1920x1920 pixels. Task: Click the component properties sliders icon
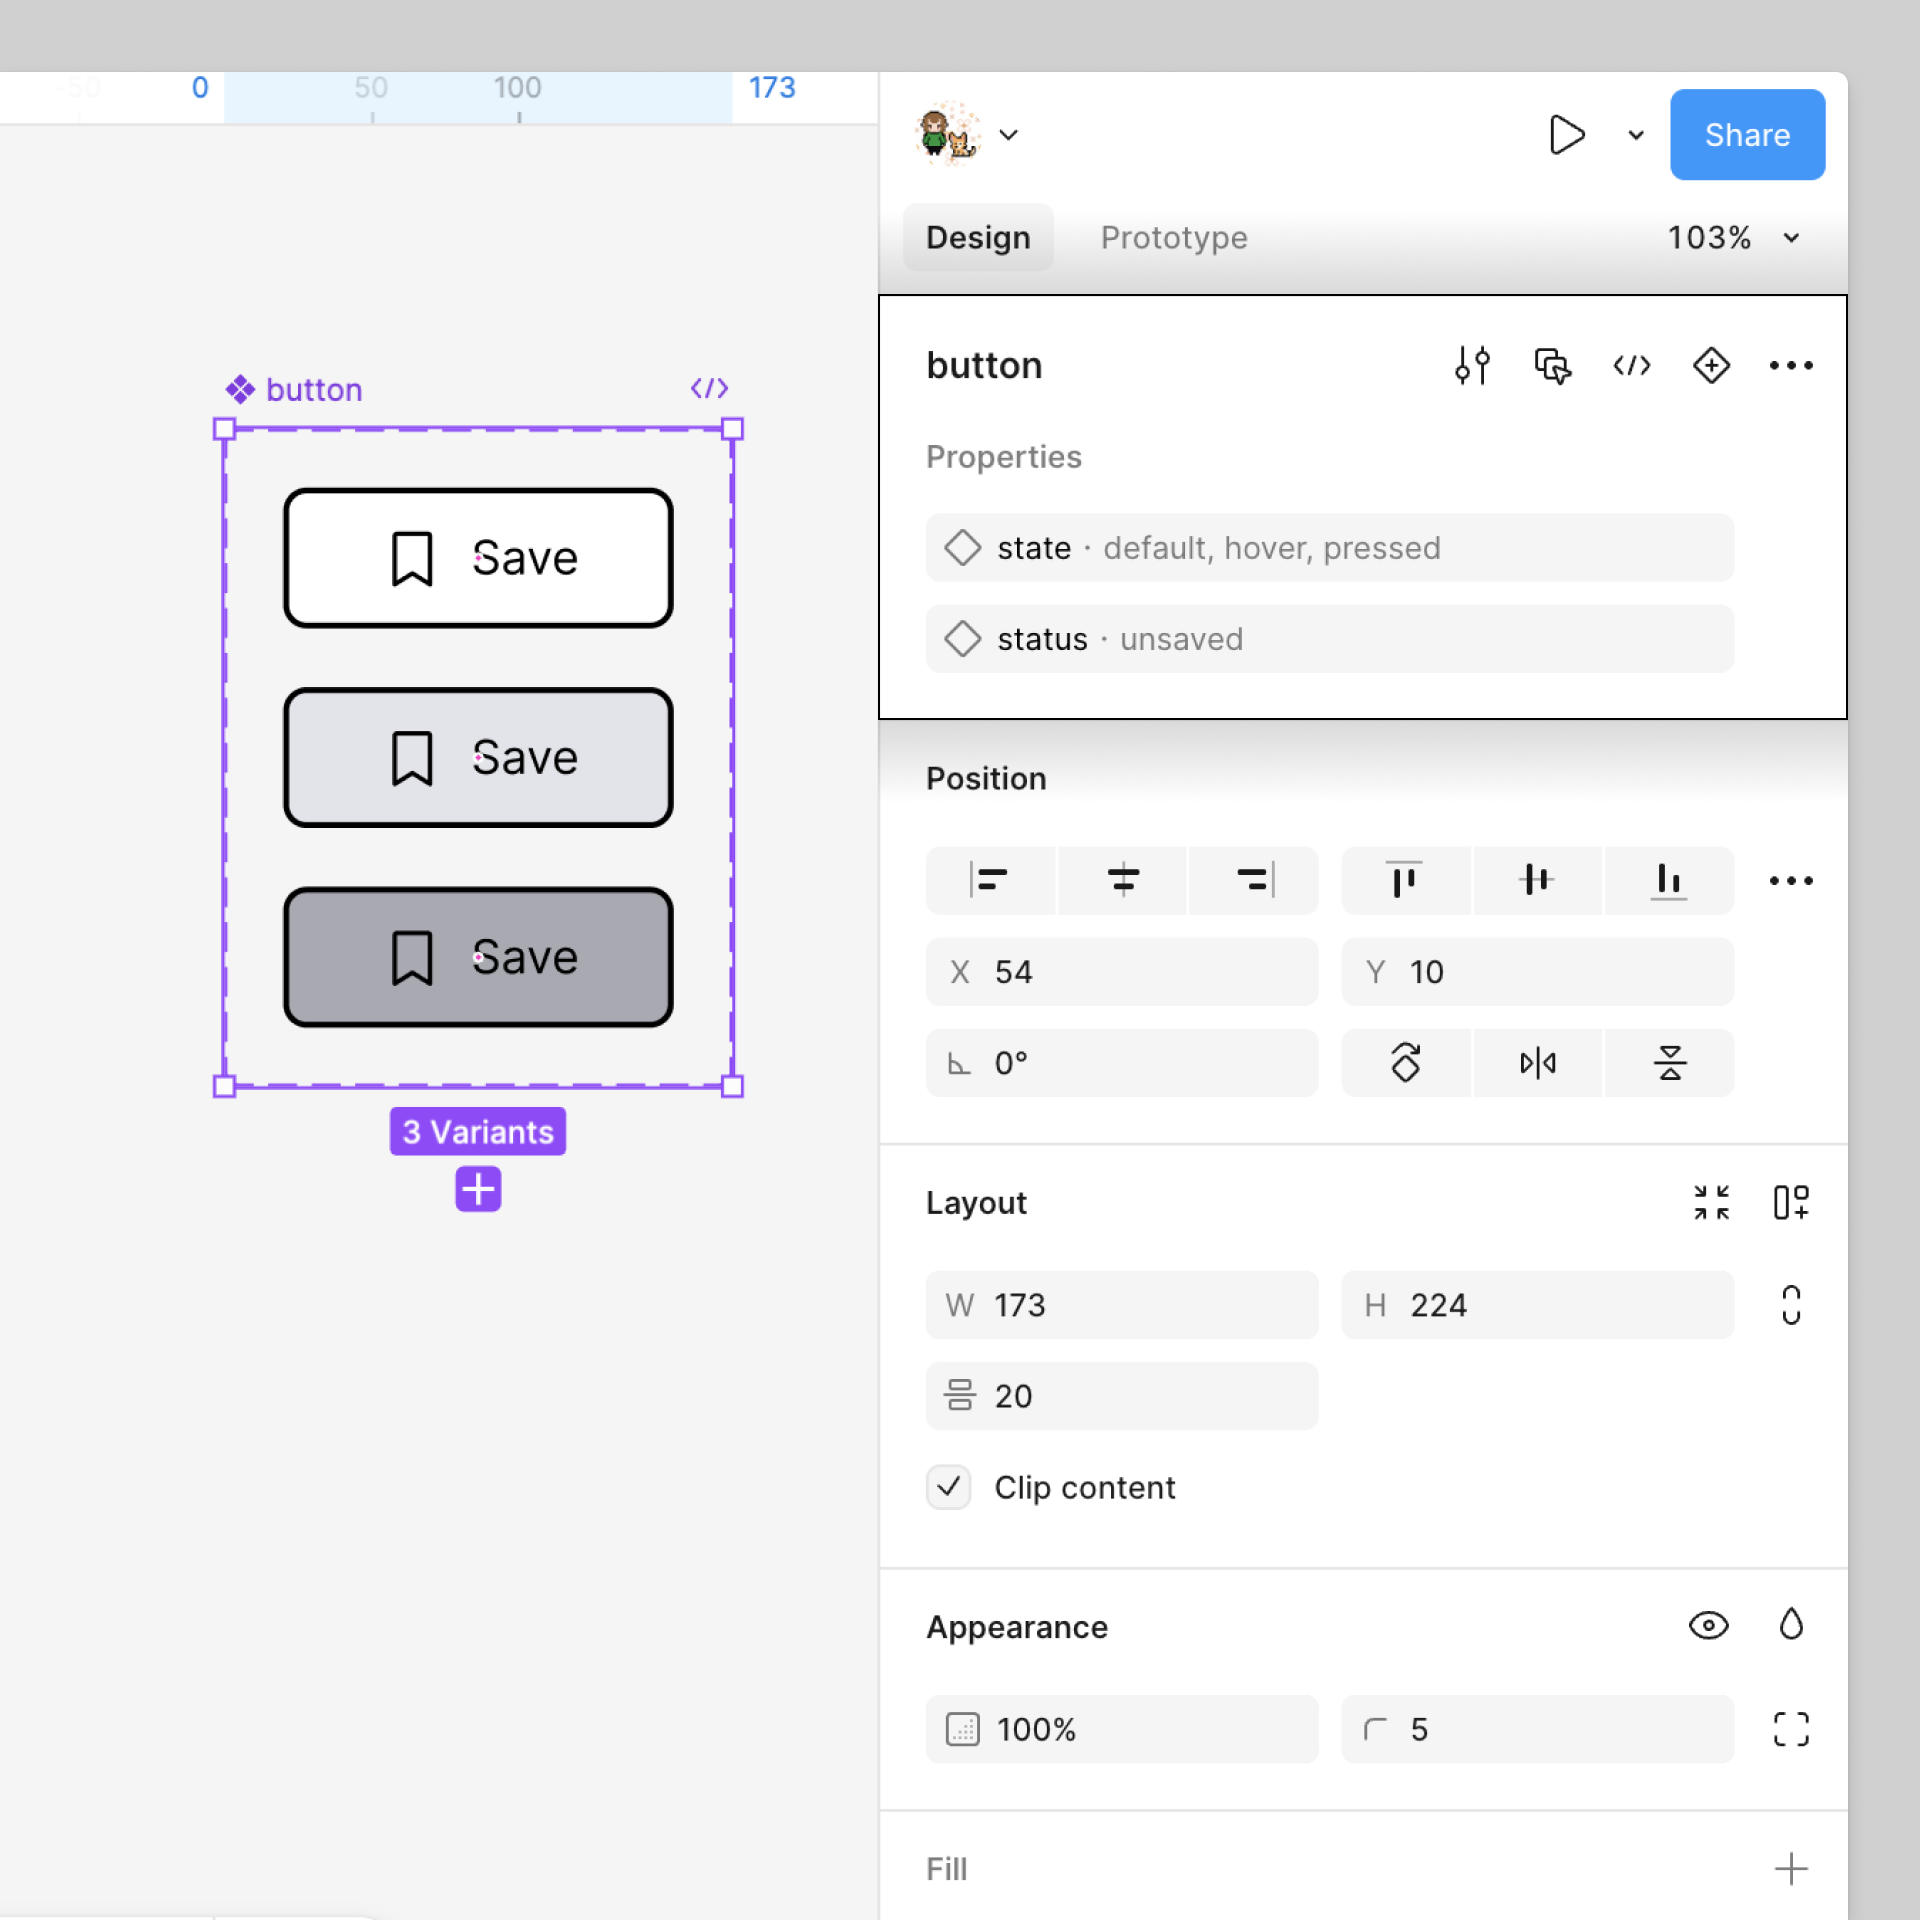click(x=1472, y=365)
